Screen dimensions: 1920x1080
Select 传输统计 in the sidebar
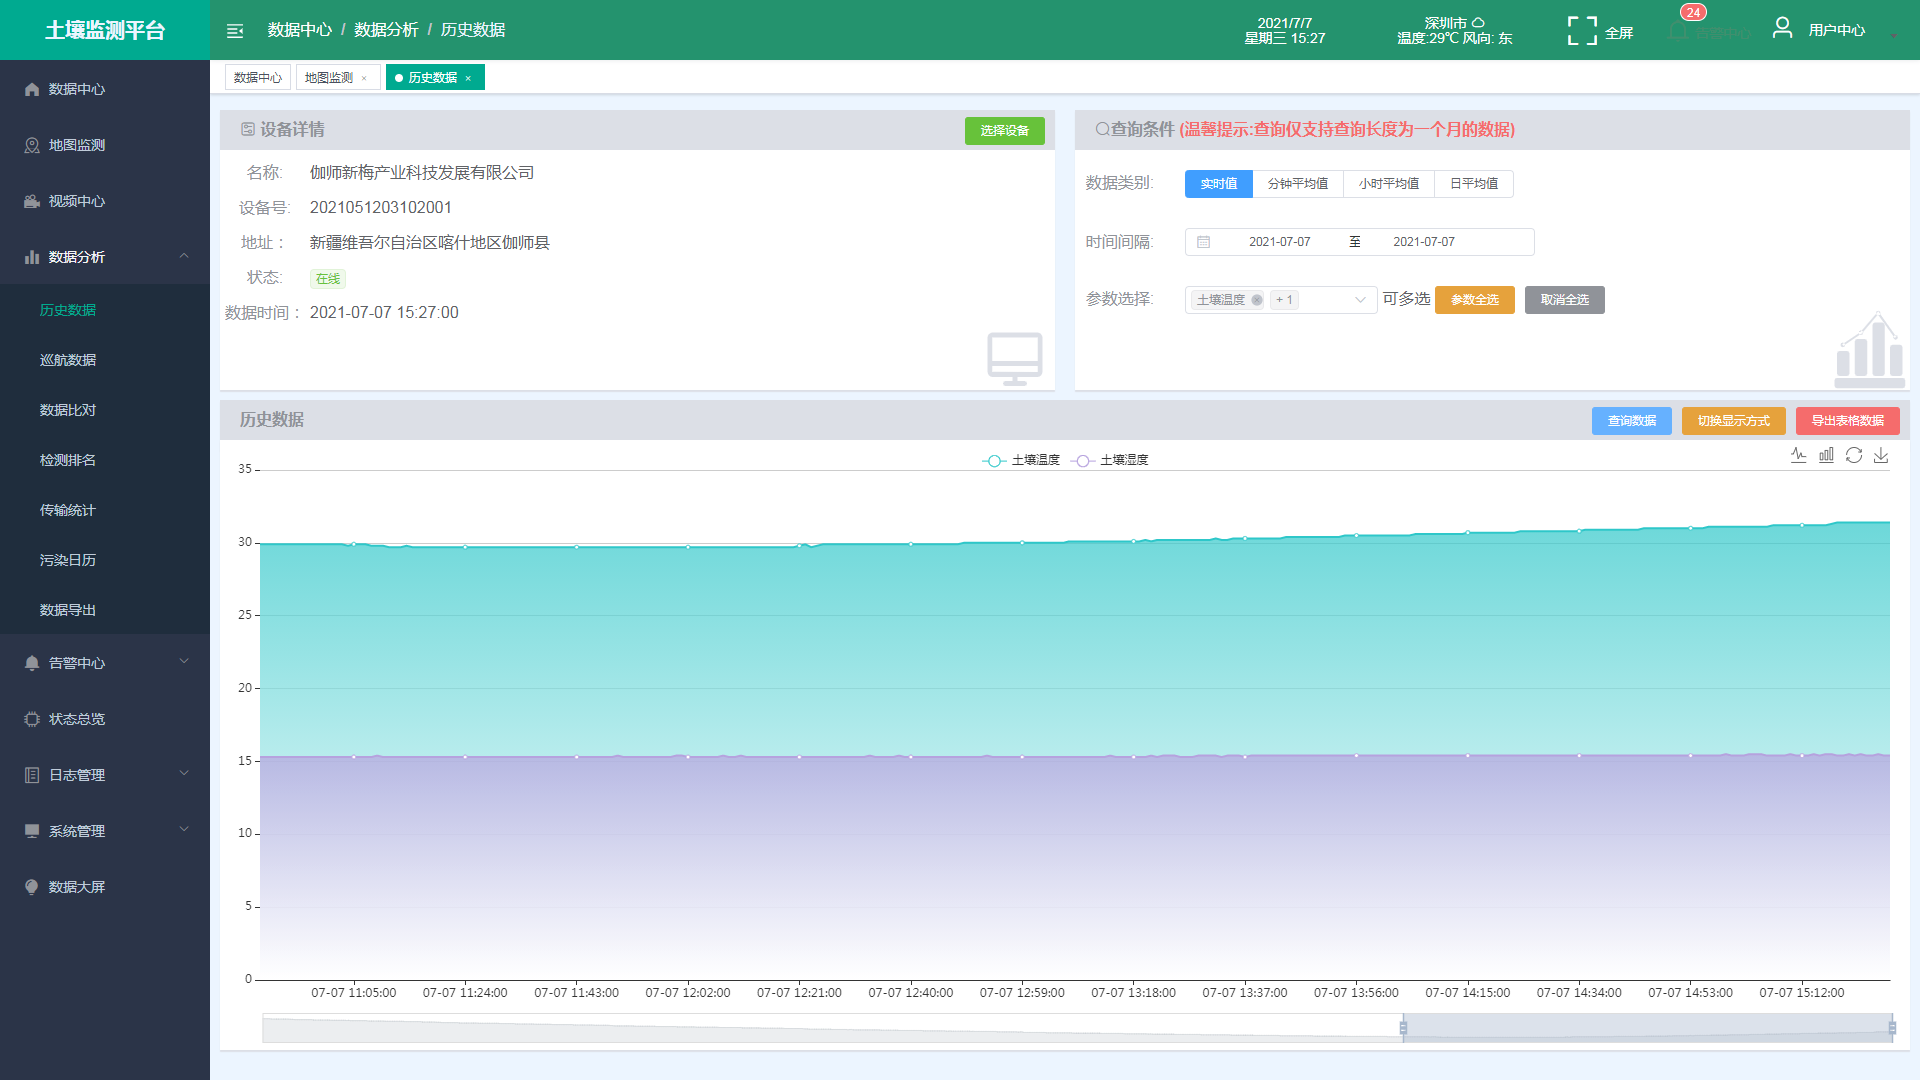point(105,510)
